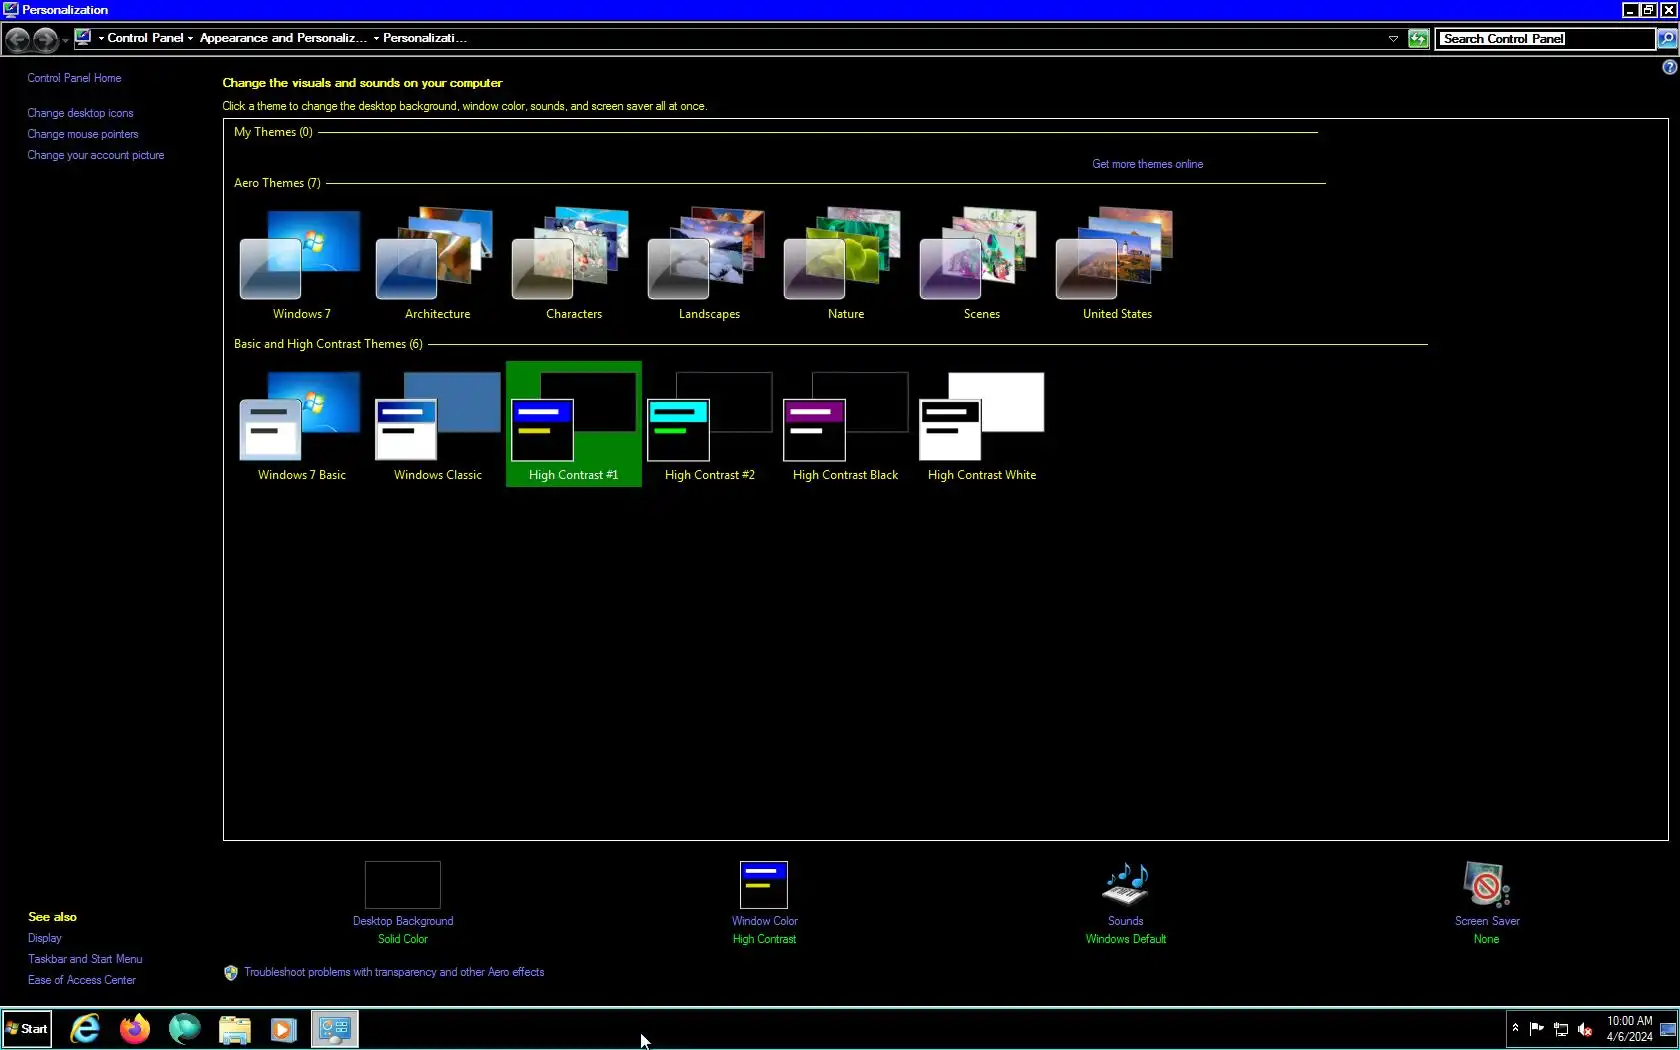Image resolution: width=1680 pixels, height=1050 pixels.
Task: Click the Forward navigation arrow button
Action: (45, 39)
